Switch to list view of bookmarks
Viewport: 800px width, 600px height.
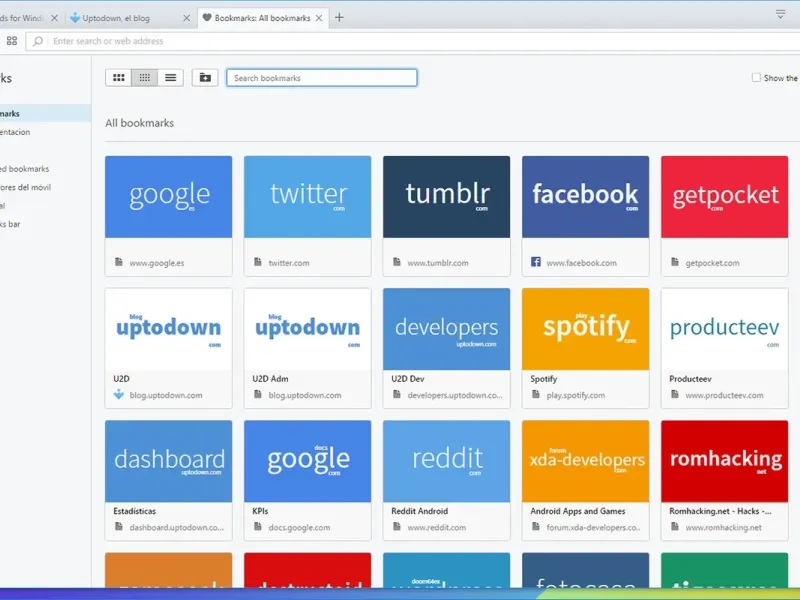click(x=170, y=78)
